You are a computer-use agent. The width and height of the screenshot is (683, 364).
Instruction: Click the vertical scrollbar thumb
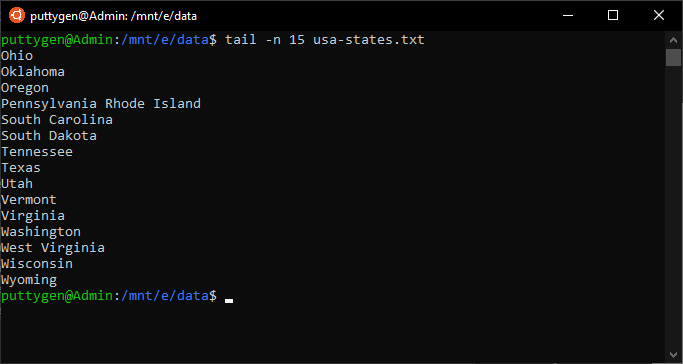(673, 57)
